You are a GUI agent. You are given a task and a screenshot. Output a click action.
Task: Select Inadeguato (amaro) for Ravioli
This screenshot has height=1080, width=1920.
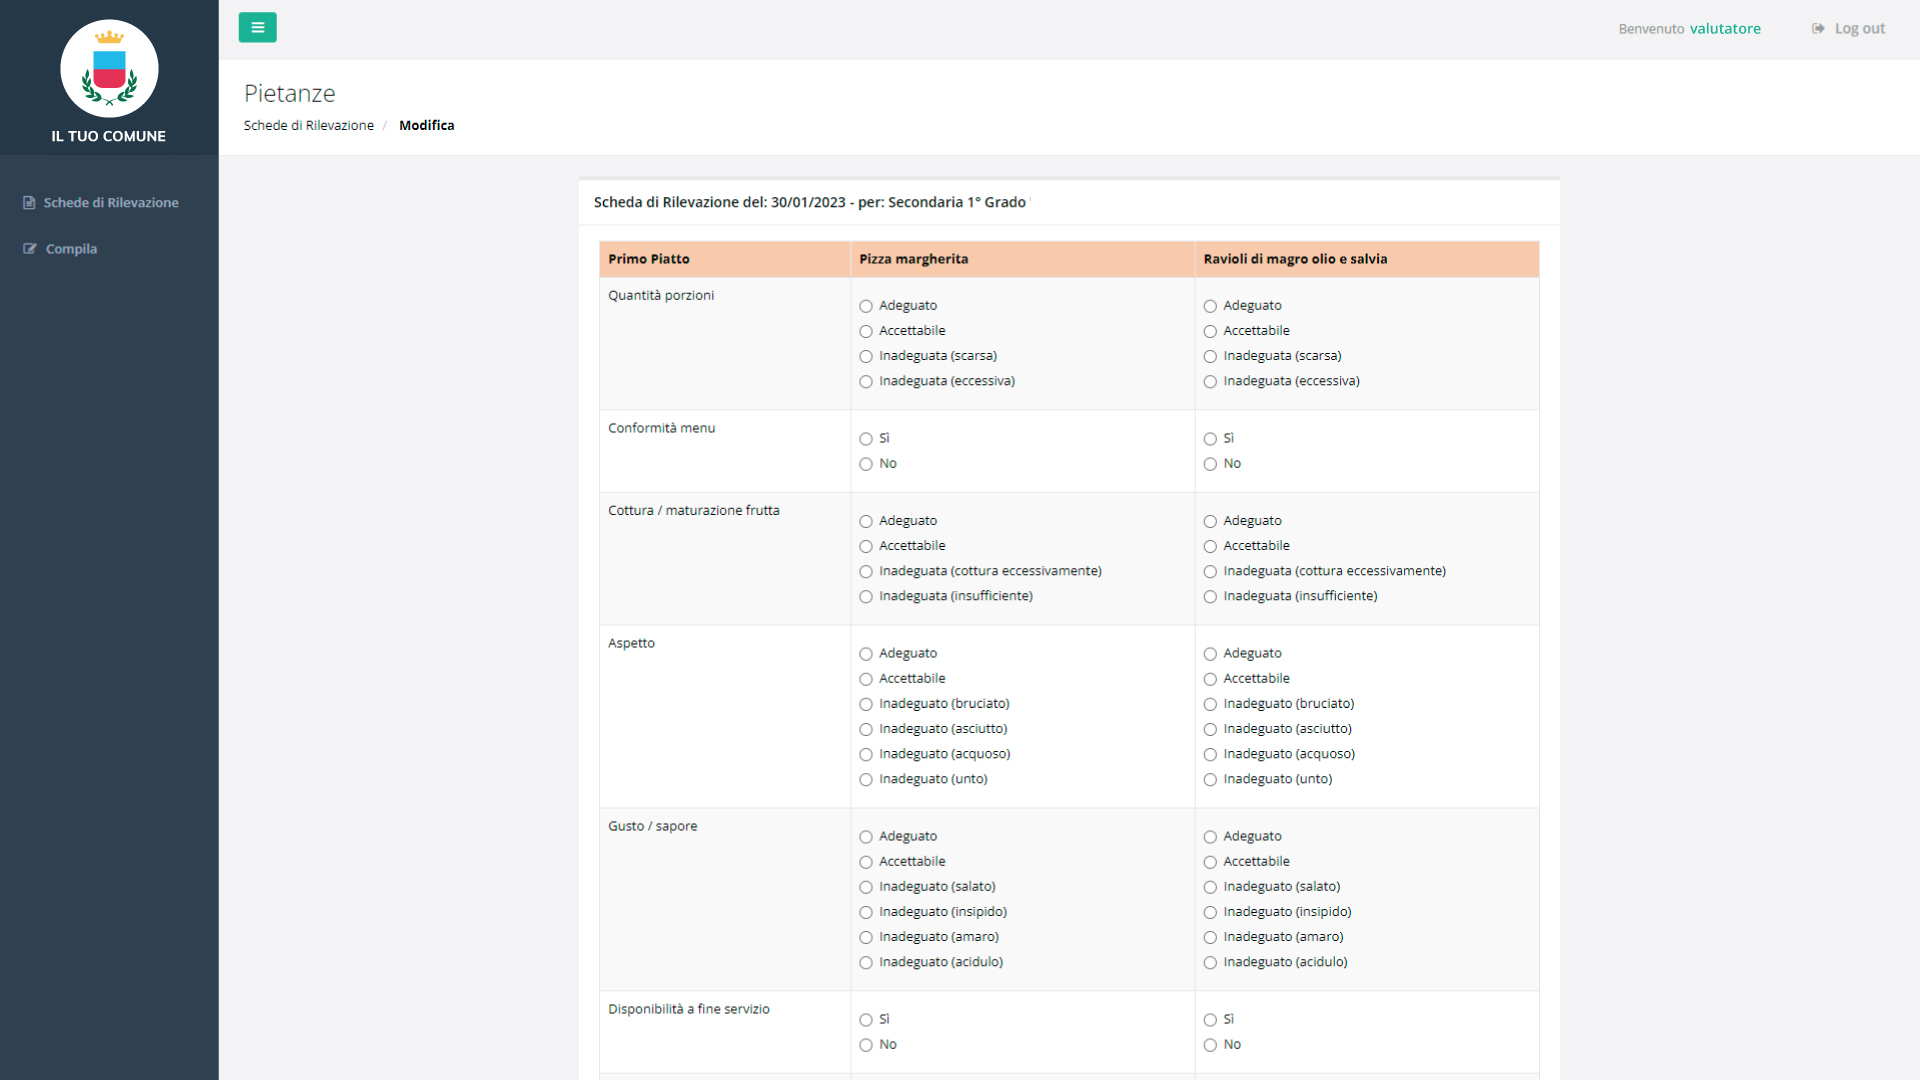tap(1210, 937)
